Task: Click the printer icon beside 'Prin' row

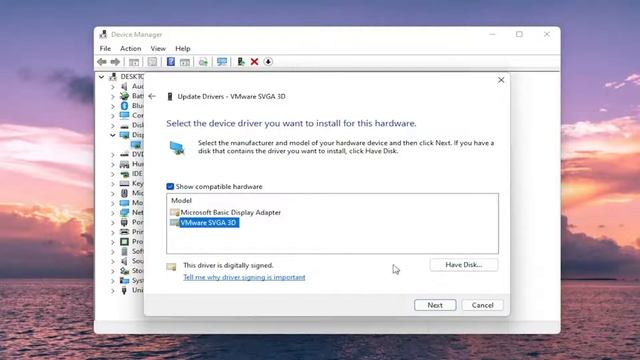Action: 124,232
